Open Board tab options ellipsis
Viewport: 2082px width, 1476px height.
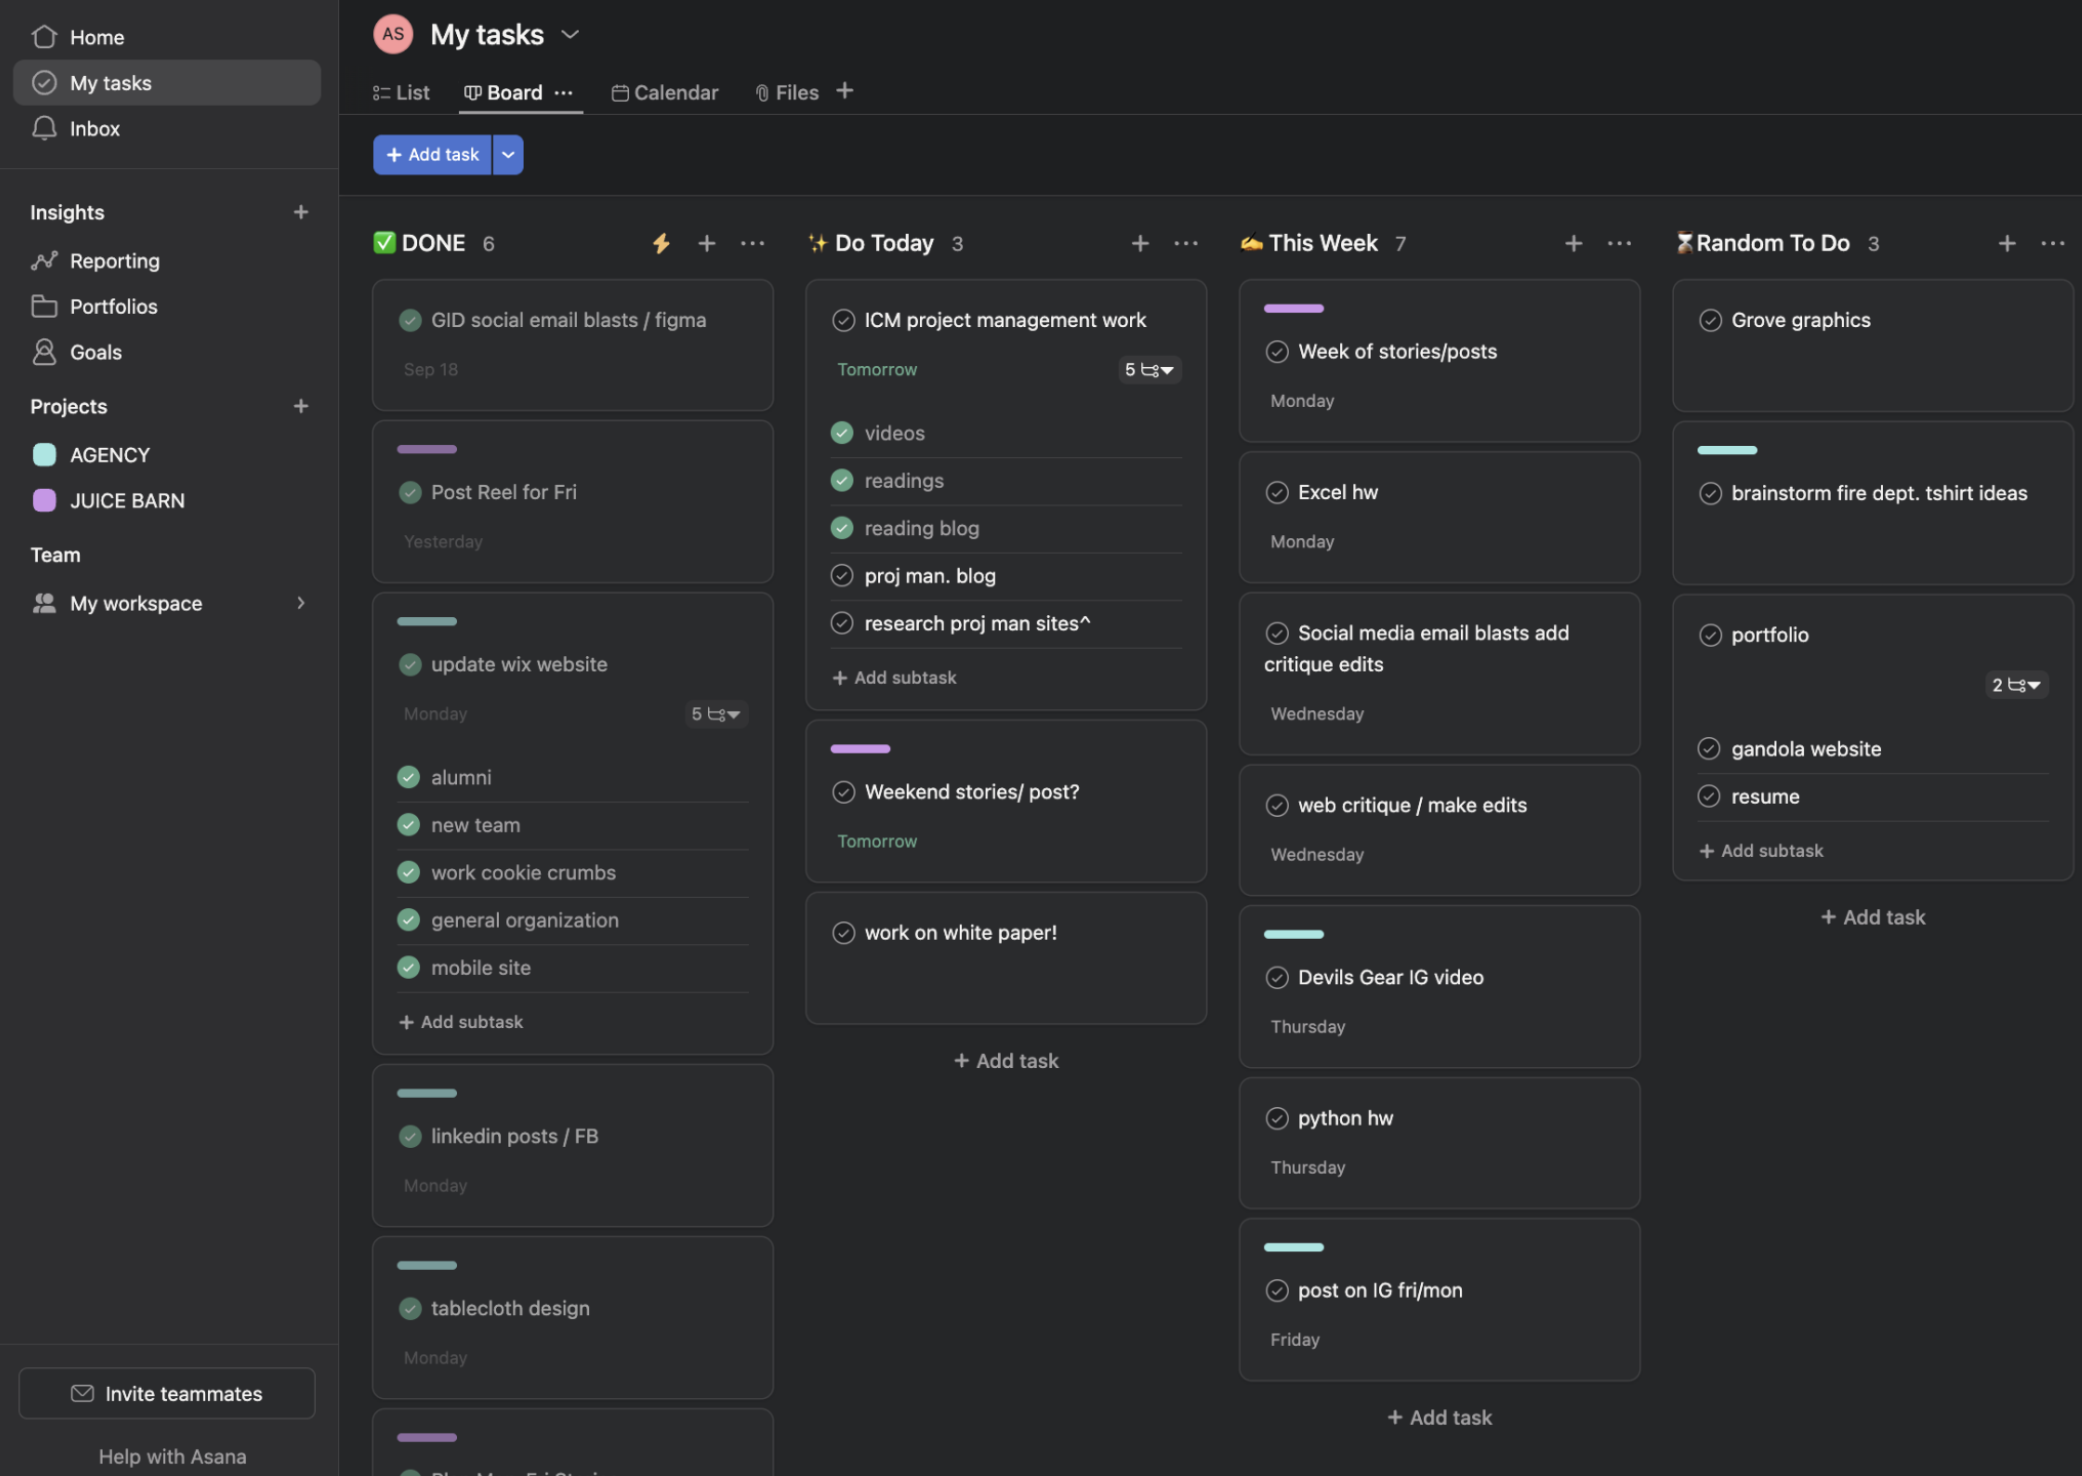[564, 92]
